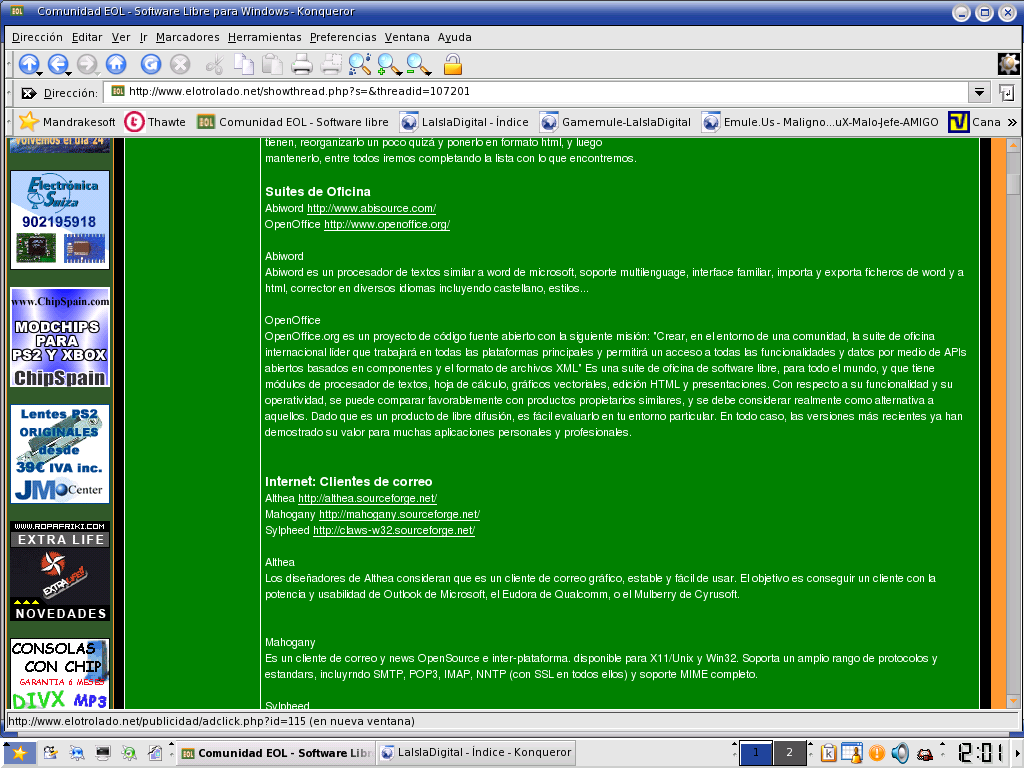Decrease font size with zoom-out magnifier
The width and height of the screenshot is (1024, 768).
tap(416, 63)
